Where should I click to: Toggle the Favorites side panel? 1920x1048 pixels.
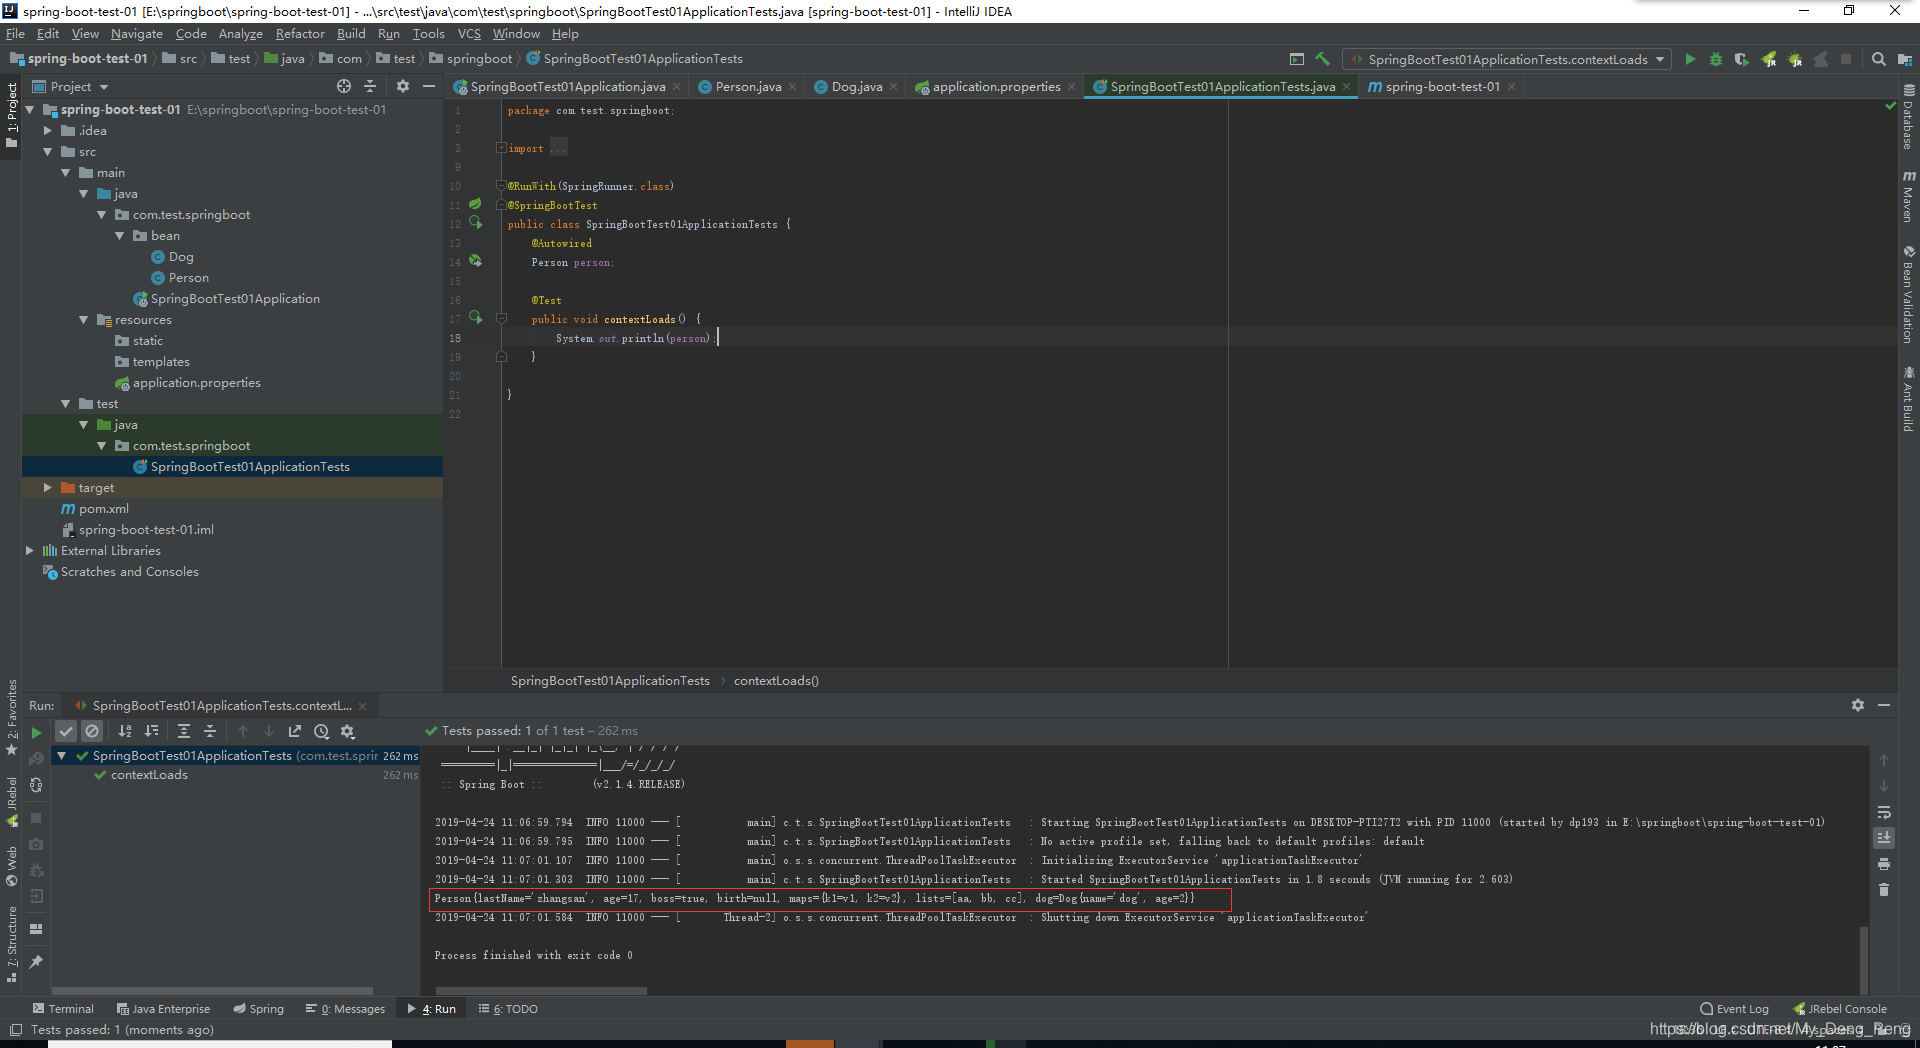12,717
